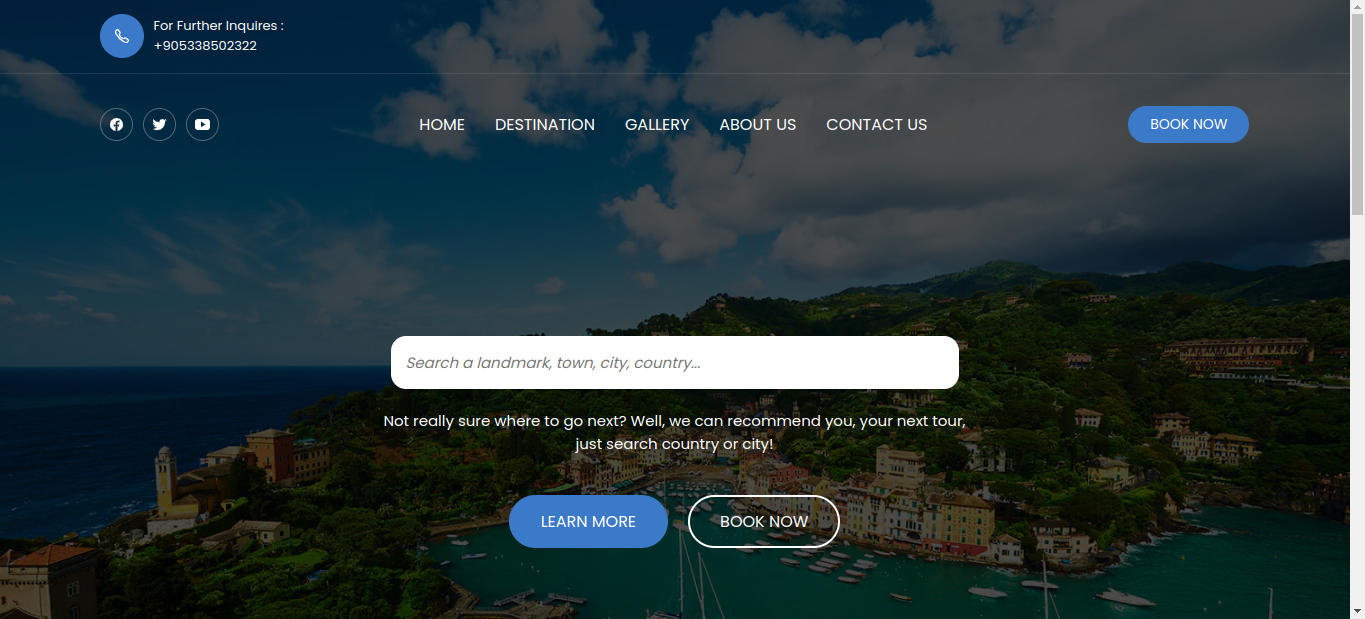Open the Twitter social icon
1365x619 pixels.
click(159, 125)
